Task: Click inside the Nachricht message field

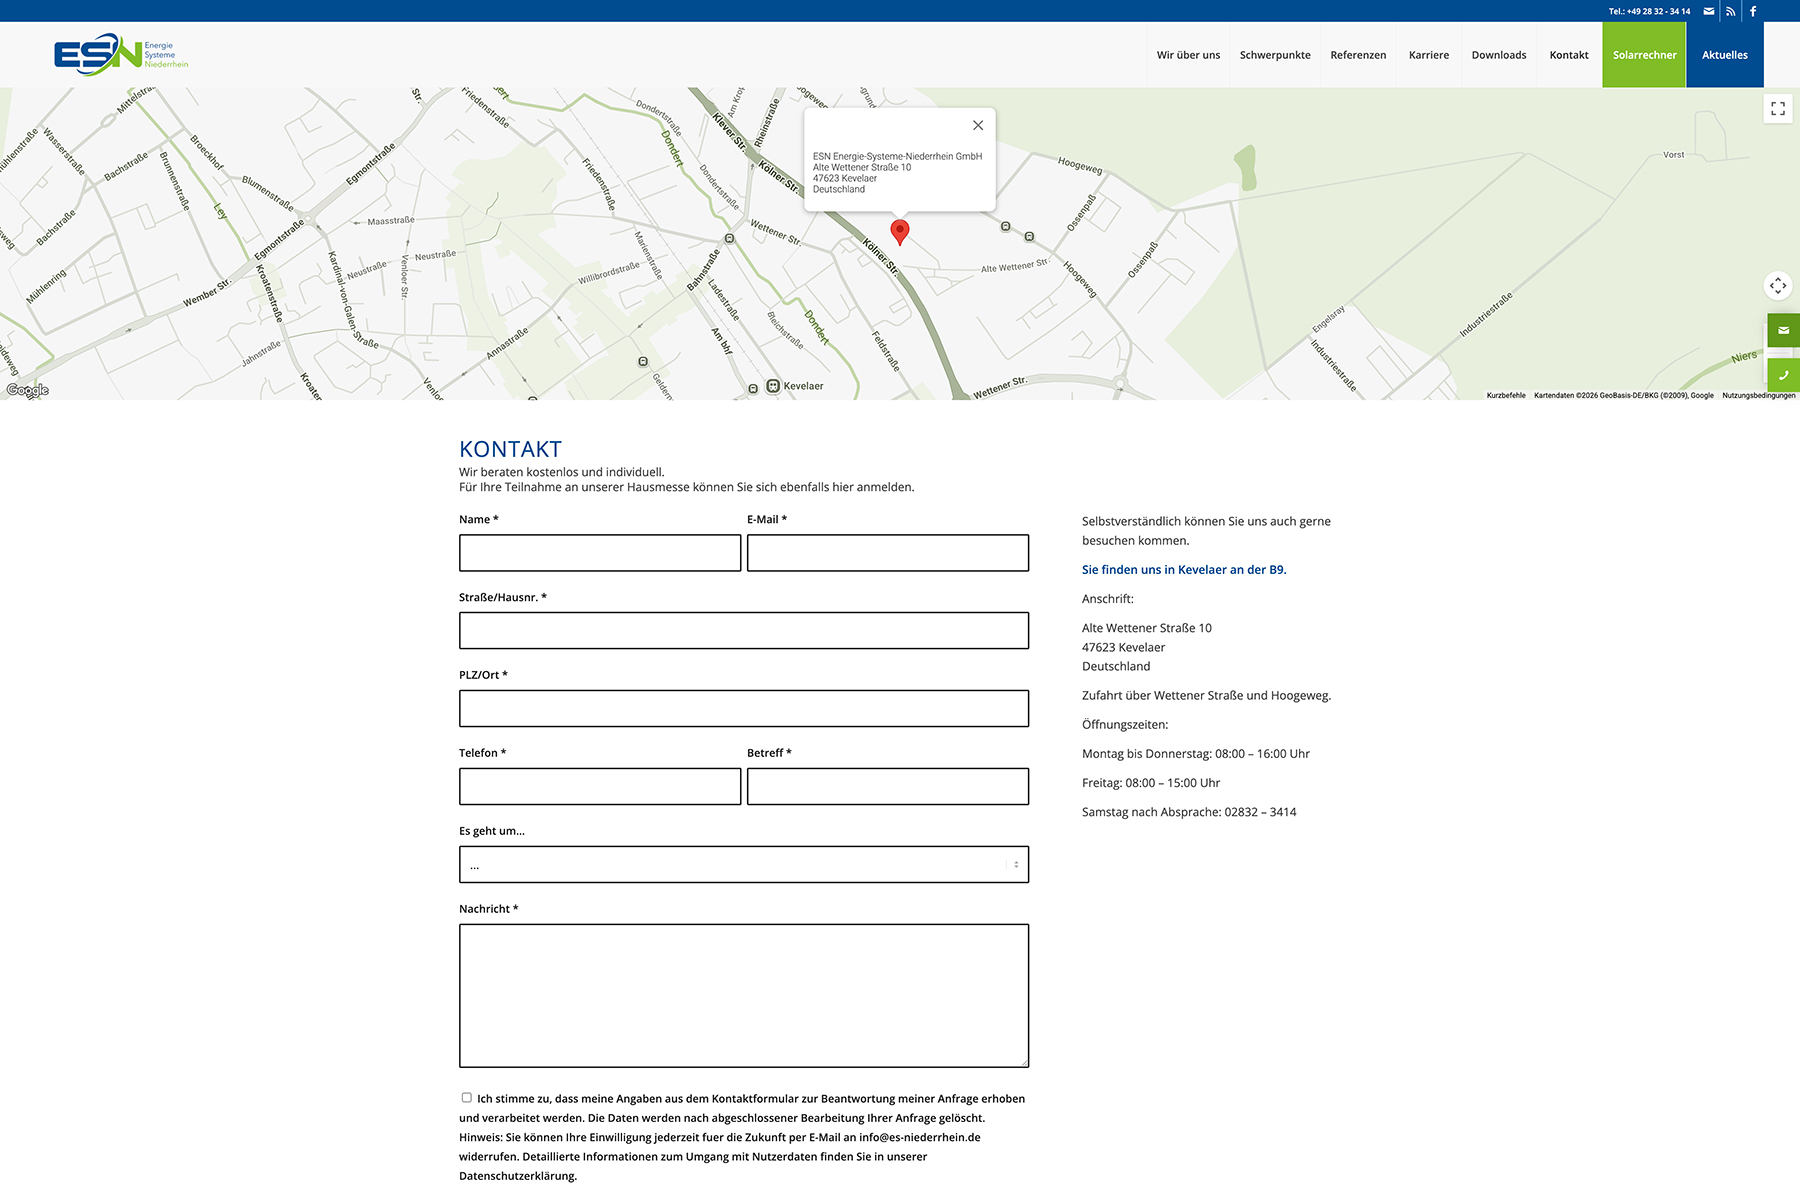Action: click(743, 995)
